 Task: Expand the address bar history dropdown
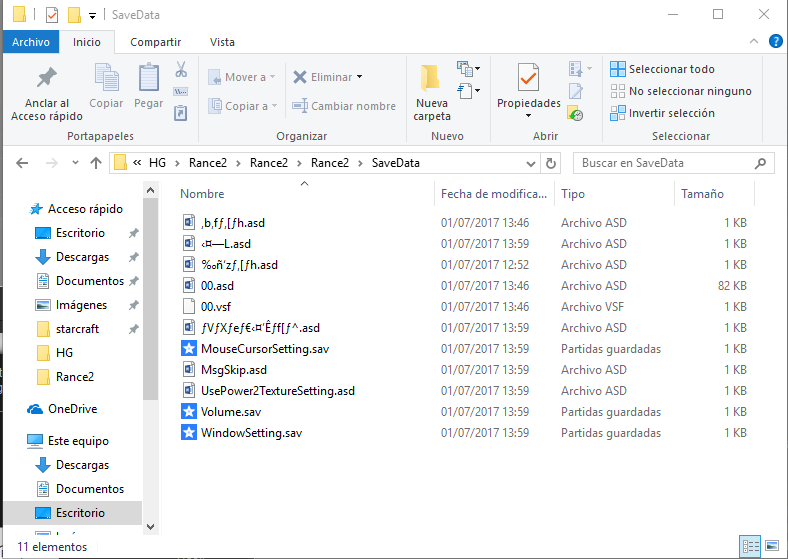[531, 163]
